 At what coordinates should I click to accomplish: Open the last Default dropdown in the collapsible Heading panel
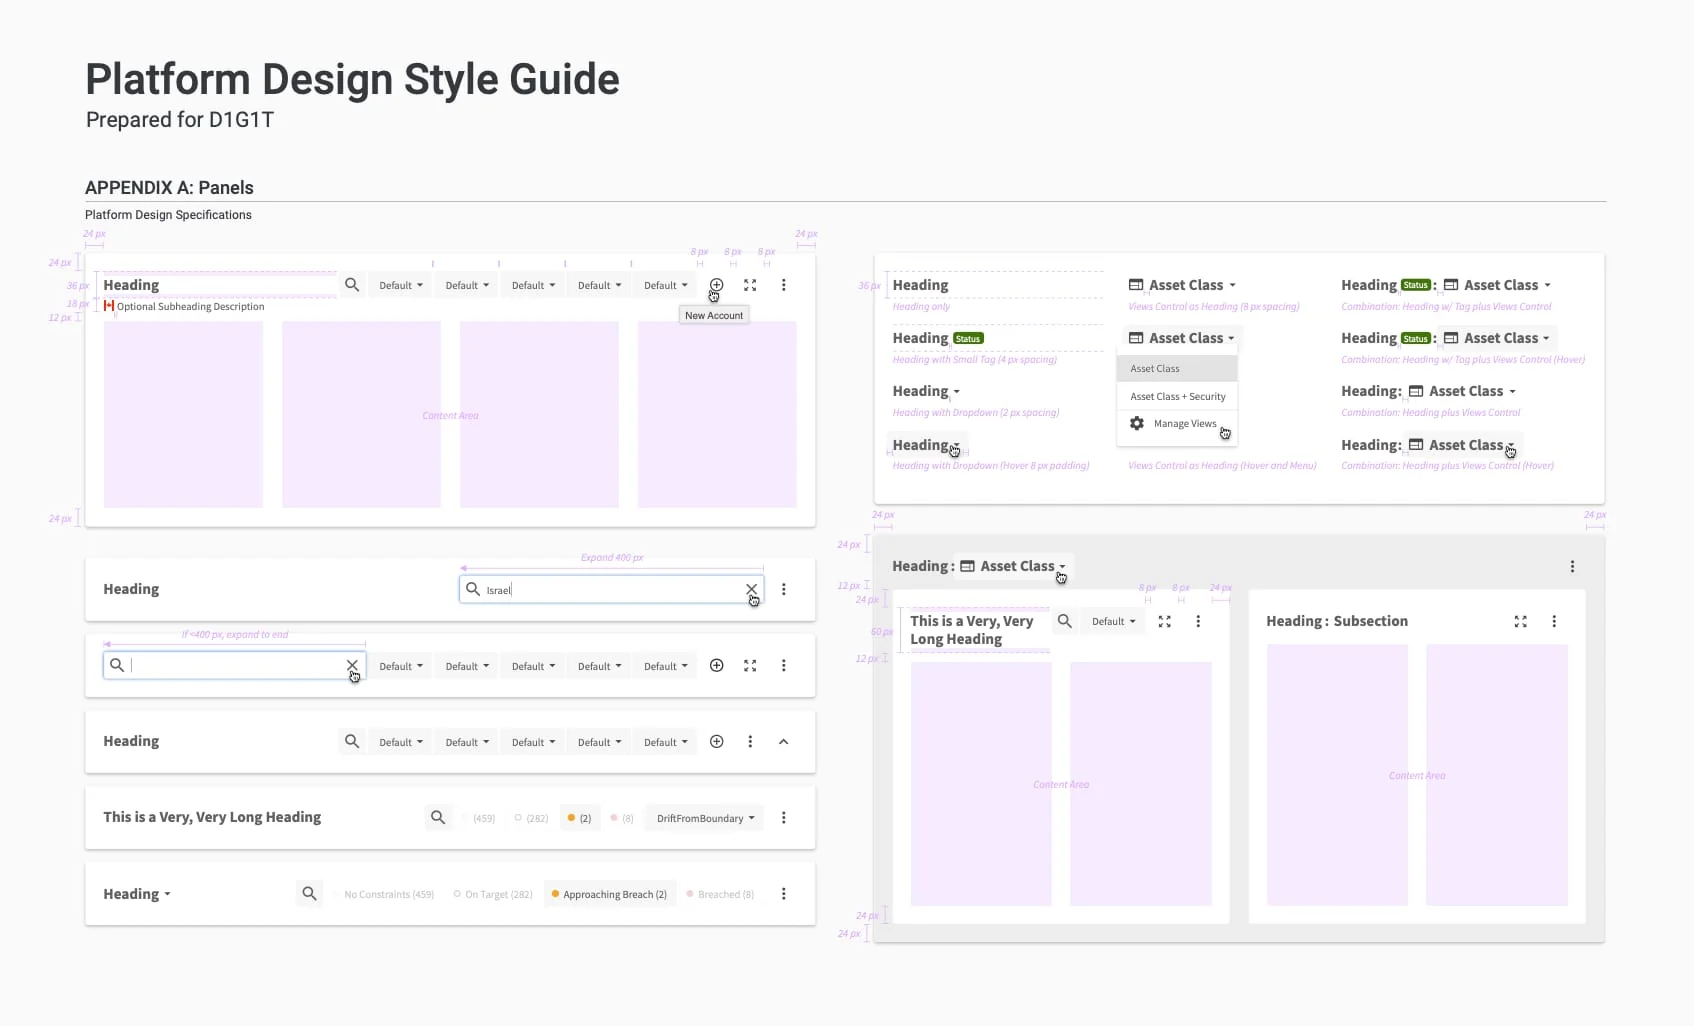click(x=665, y=742)
